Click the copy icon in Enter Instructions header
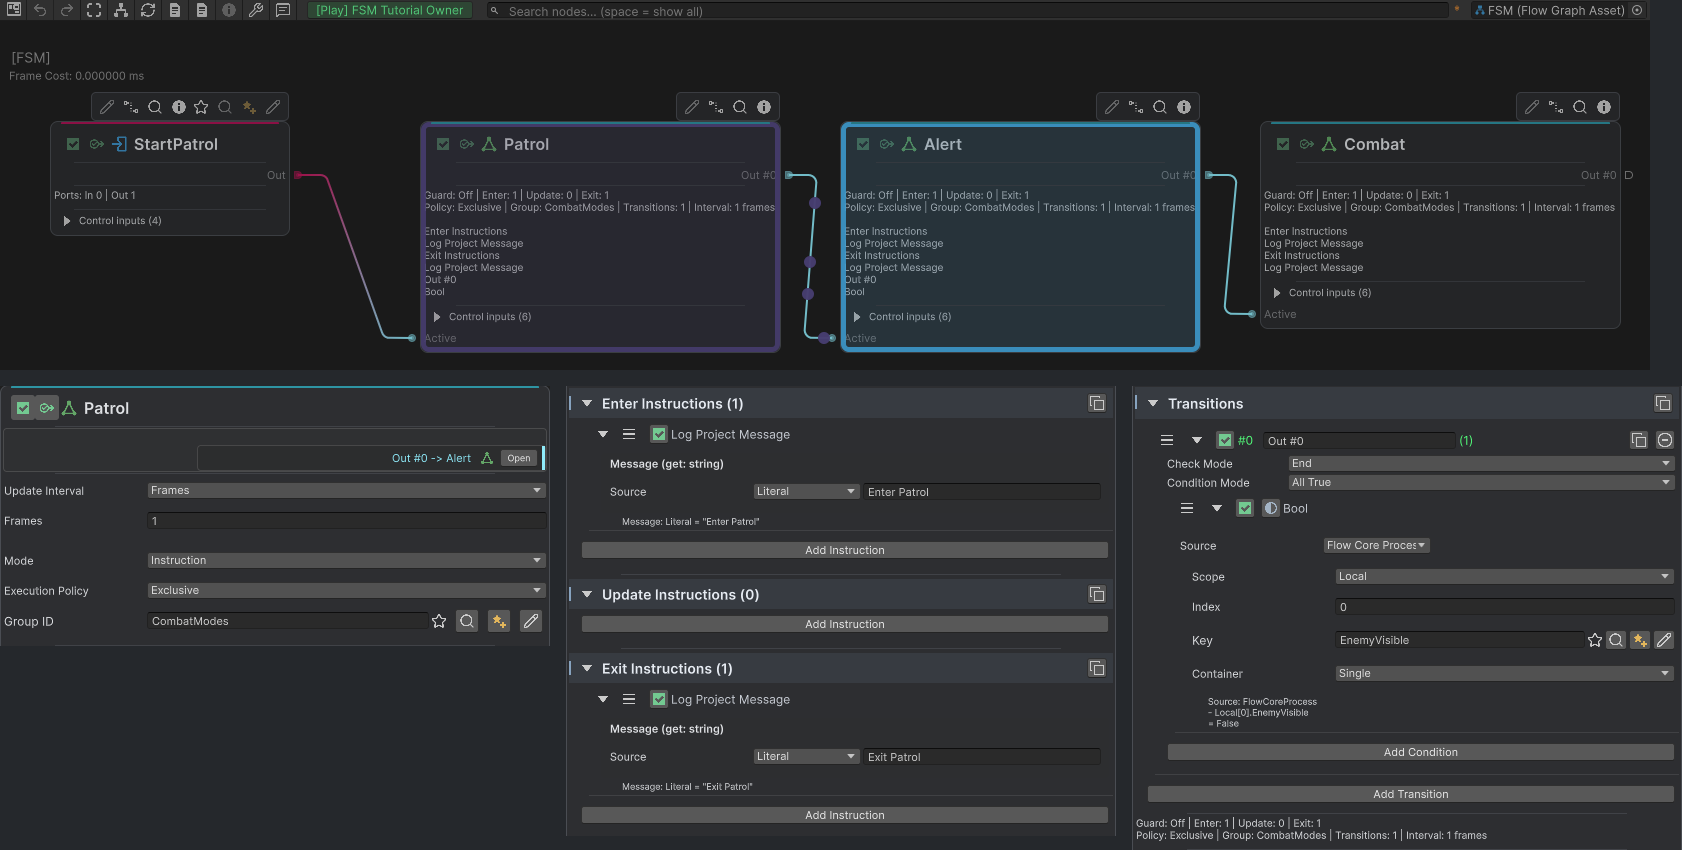Viewport: 1682px width, 850px height. click(x=1097, y=403)
